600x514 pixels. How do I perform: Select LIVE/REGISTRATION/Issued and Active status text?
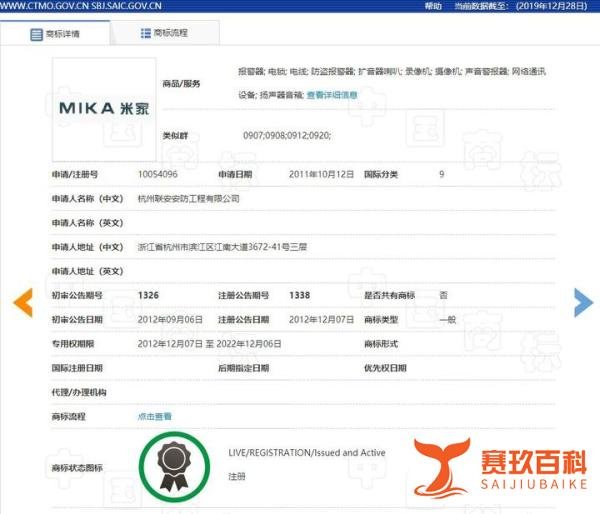point(307,453)
